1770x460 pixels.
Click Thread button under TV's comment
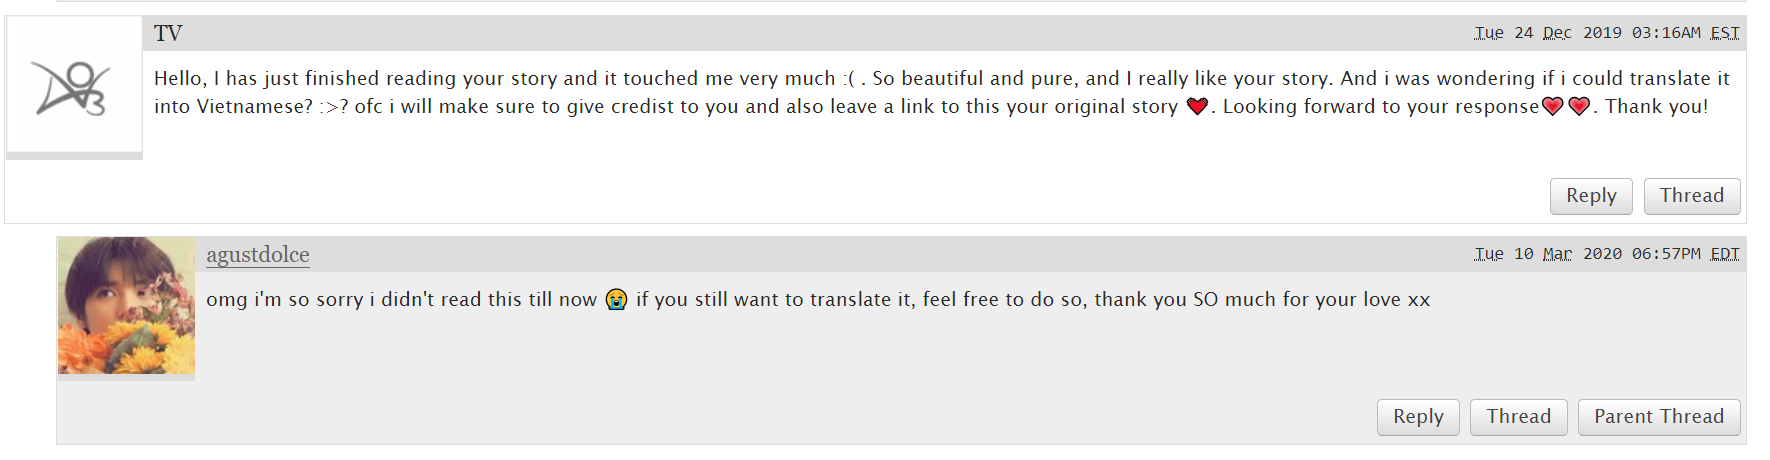[1691, 196]
